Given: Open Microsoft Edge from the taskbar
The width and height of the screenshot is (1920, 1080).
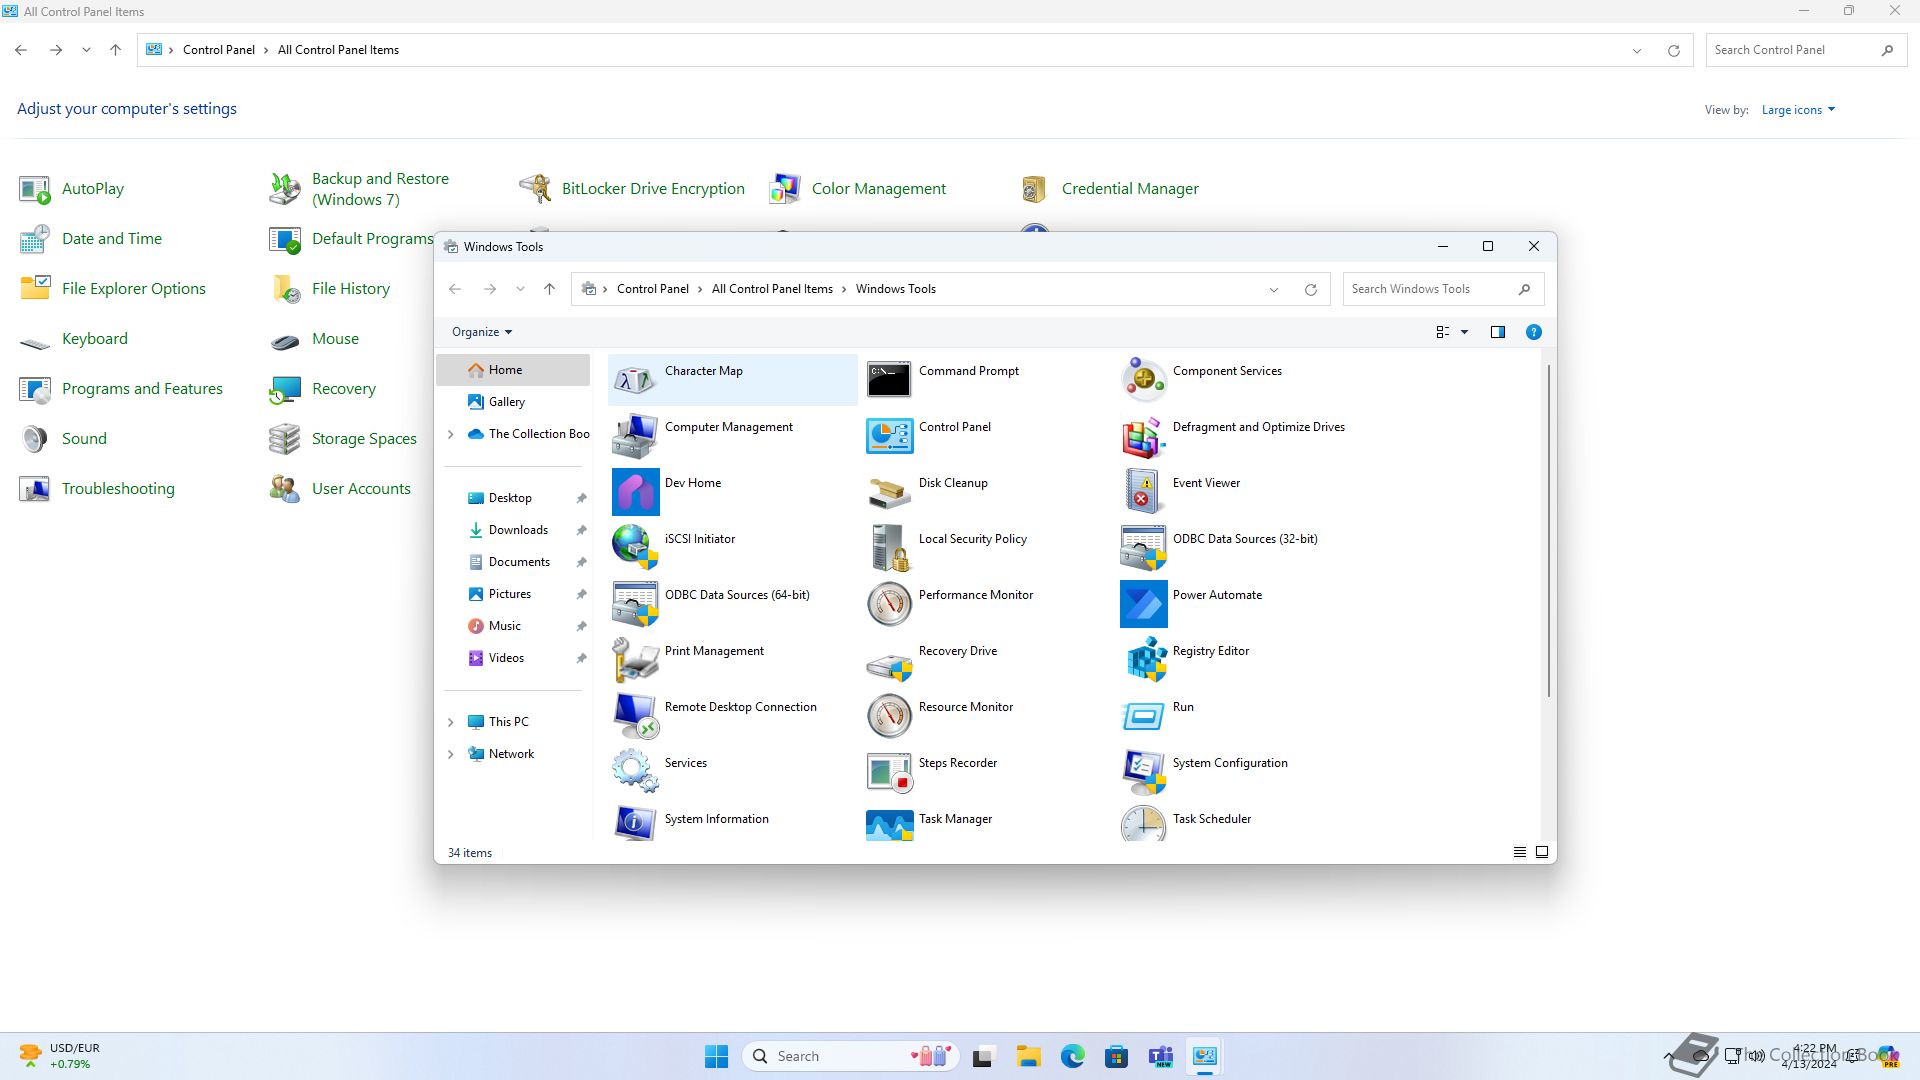Looking at the screenshot, I should coord(1072,1056).
